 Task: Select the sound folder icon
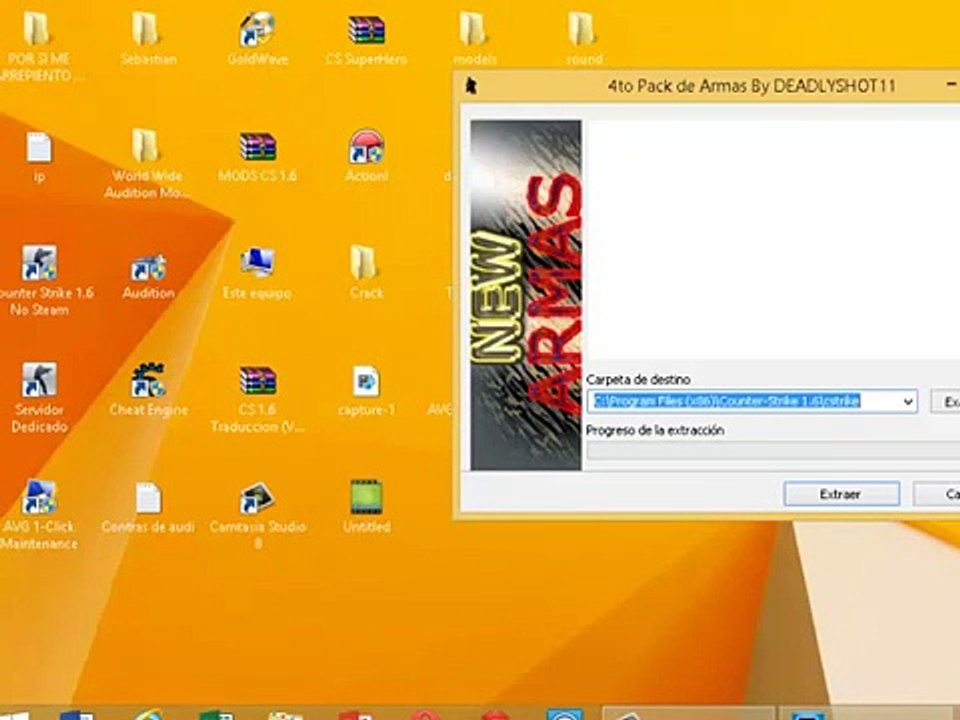tap(583, 30)
